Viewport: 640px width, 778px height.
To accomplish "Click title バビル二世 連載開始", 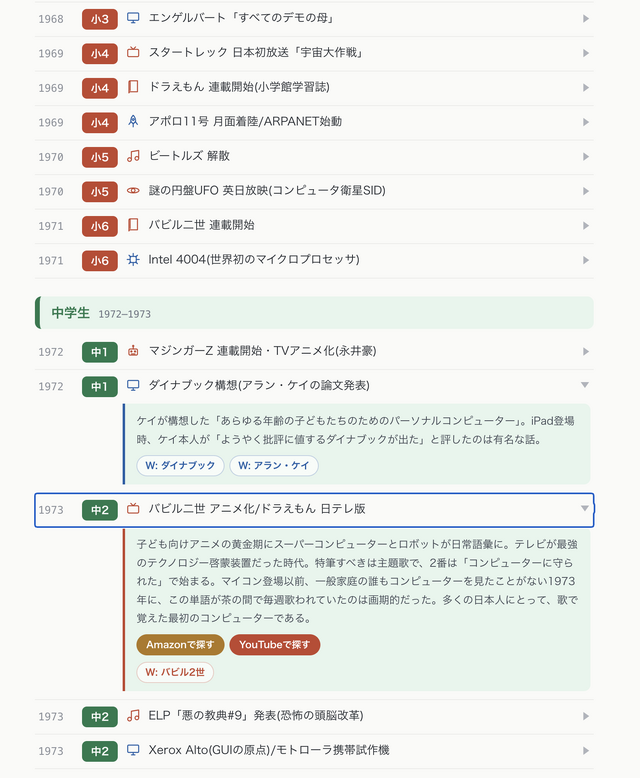I will [x=201, y=225].
